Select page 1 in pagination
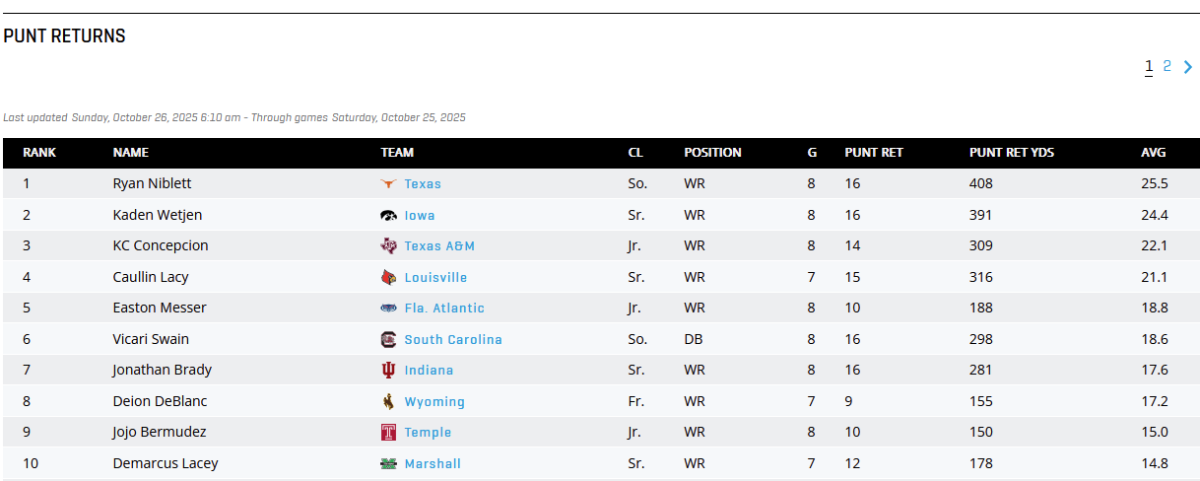This screenshot has width=1200, height=481. click(x=1149, y=66)
